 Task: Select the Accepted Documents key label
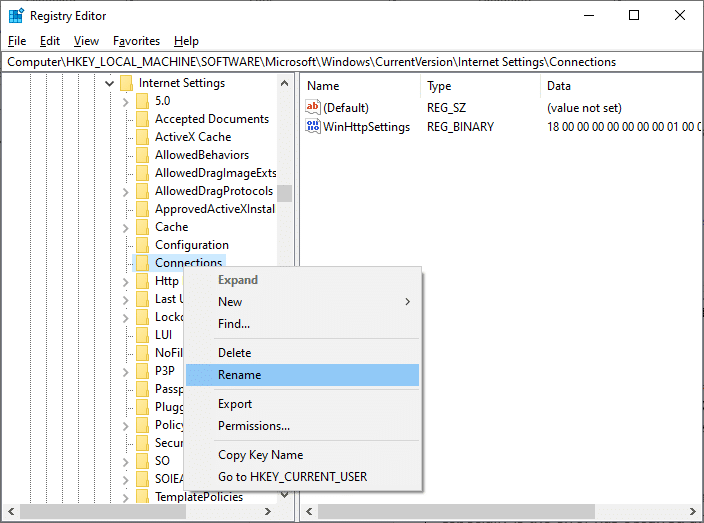coord(212,119)
